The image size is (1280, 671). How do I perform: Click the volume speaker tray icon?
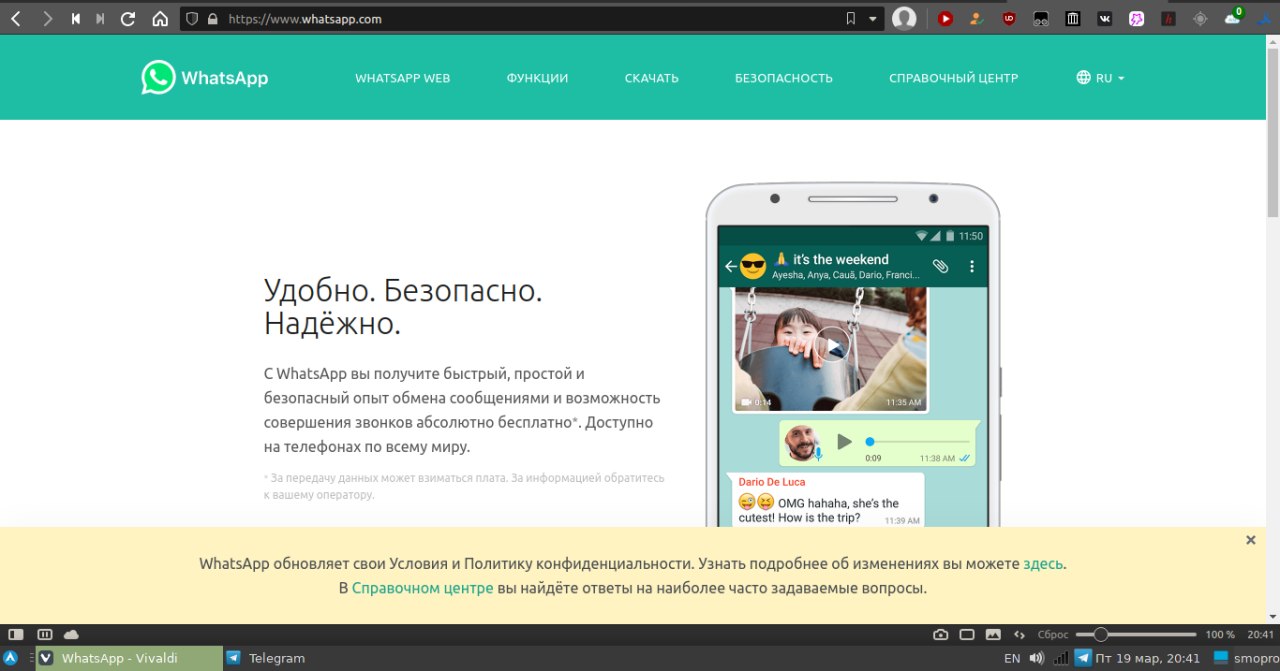click(x=1037, y=658)
